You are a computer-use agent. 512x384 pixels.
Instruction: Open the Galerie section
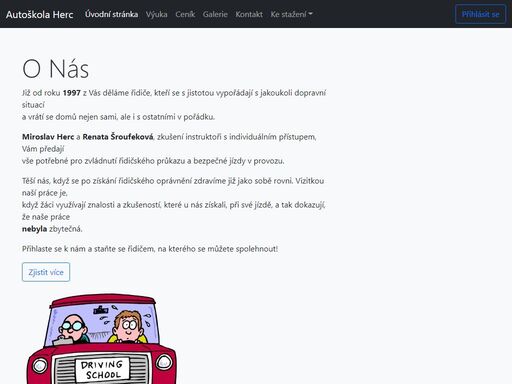[215, 14]
